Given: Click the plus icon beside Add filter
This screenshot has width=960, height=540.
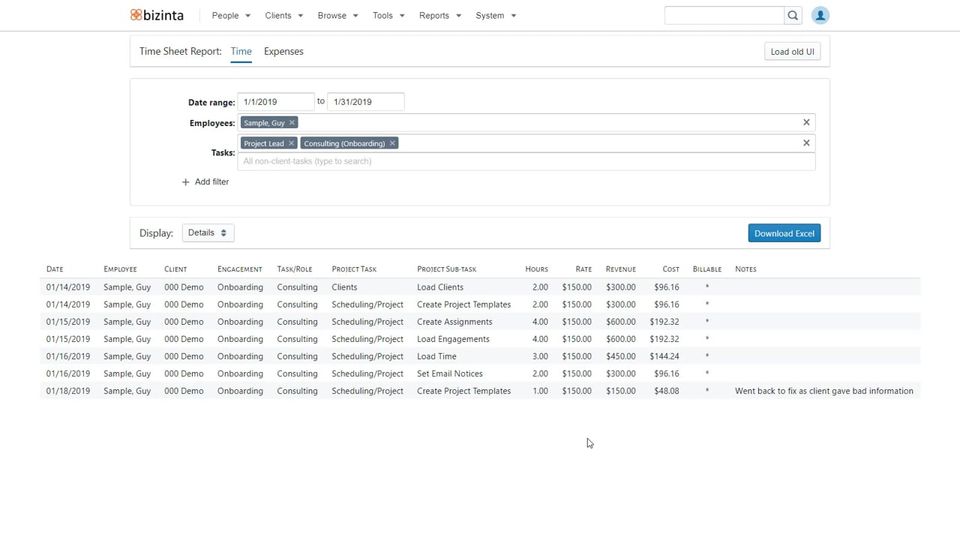Looking at the screenshot, I should pyautogui.click(x=186, y=182).
